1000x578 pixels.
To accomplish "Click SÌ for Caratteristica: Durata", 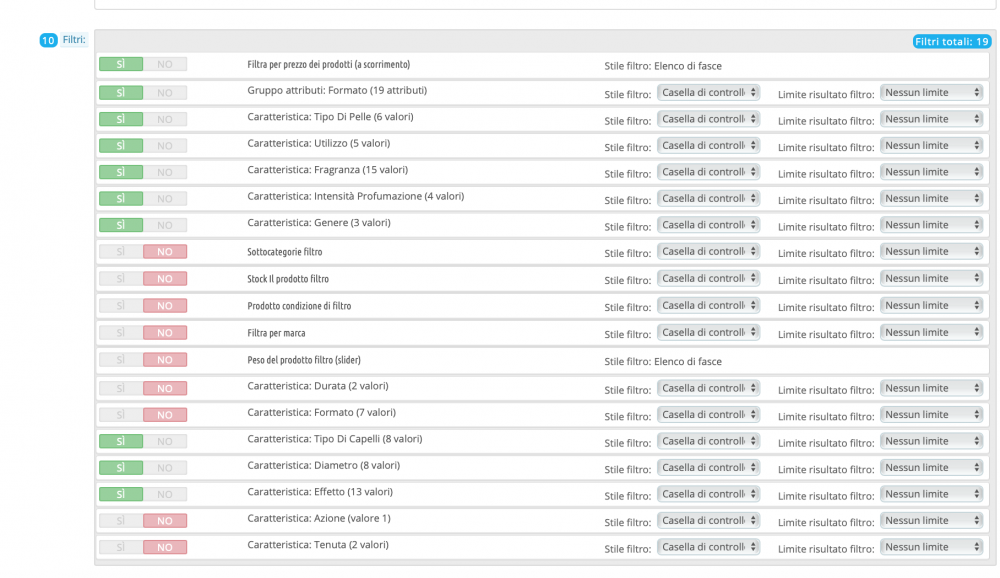I will tap(121, 388).
